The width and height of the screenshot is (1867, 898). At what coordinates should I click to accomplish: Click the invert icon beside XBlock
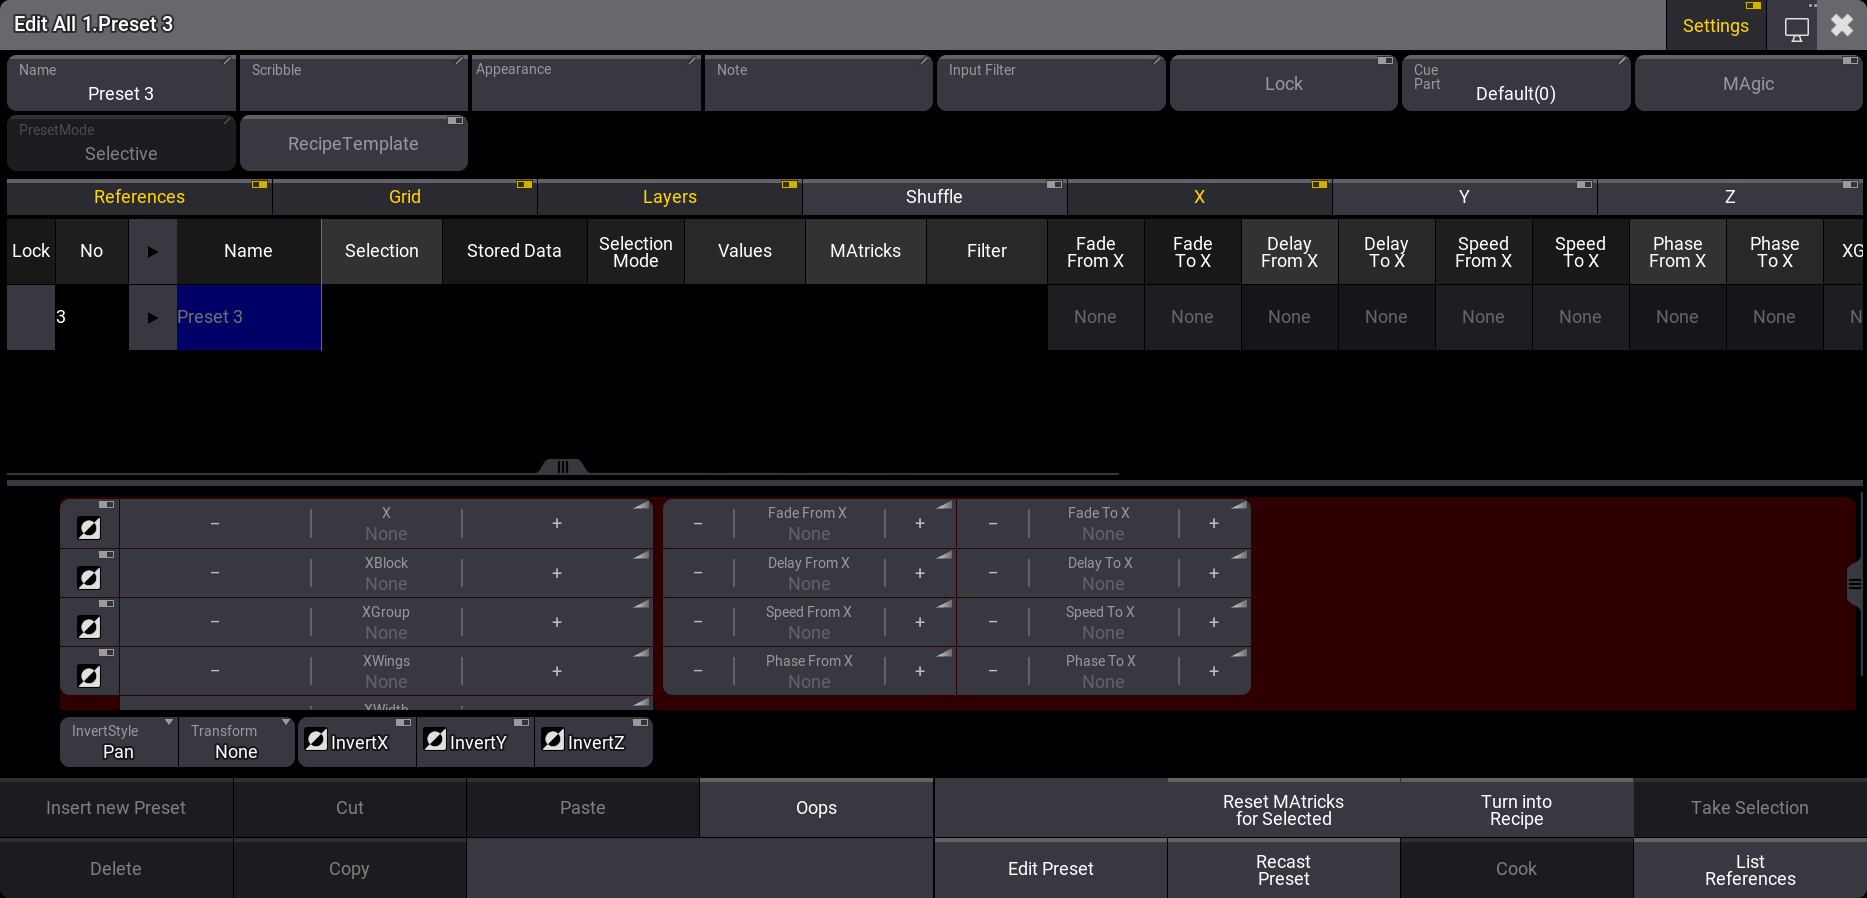pyautogui.click(x=89, y=577)
